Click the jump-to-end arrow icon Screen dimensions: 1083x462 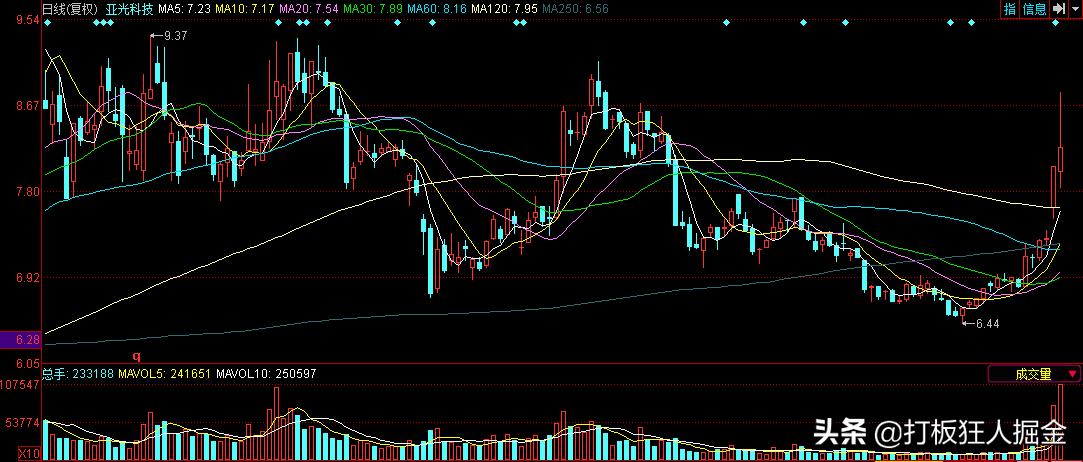click(x=1058, y=9)
